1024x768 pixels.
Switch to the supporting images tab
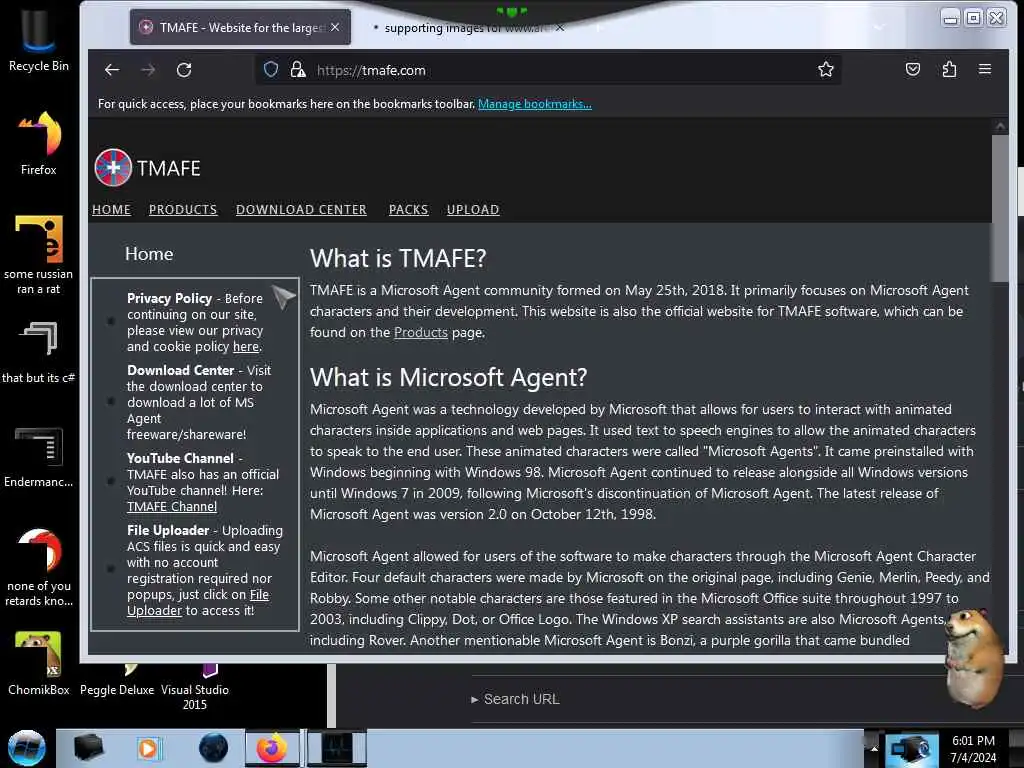point(464,28)
